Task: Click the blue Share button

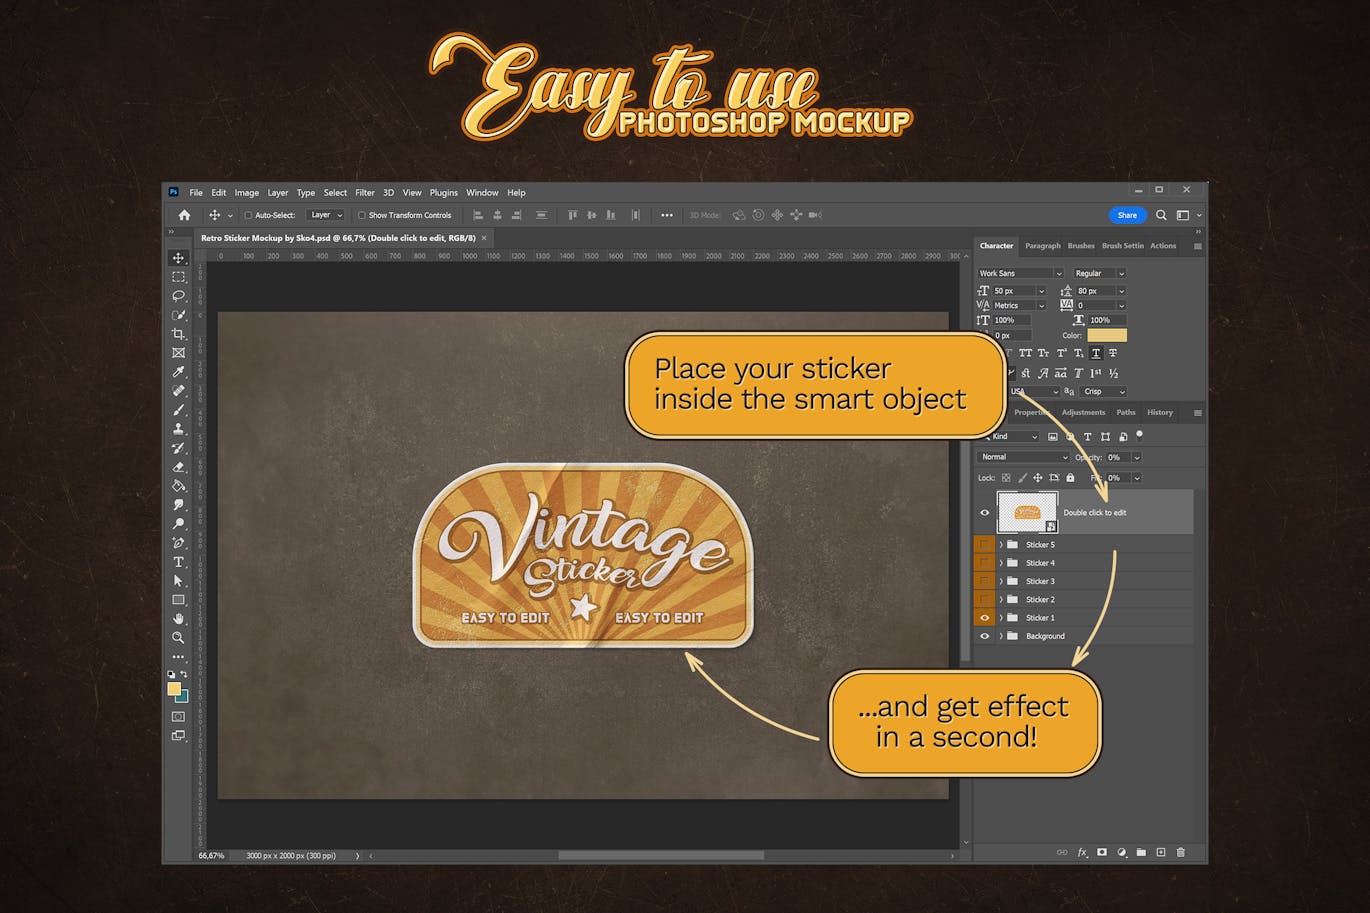Action: coord(1126,215)
